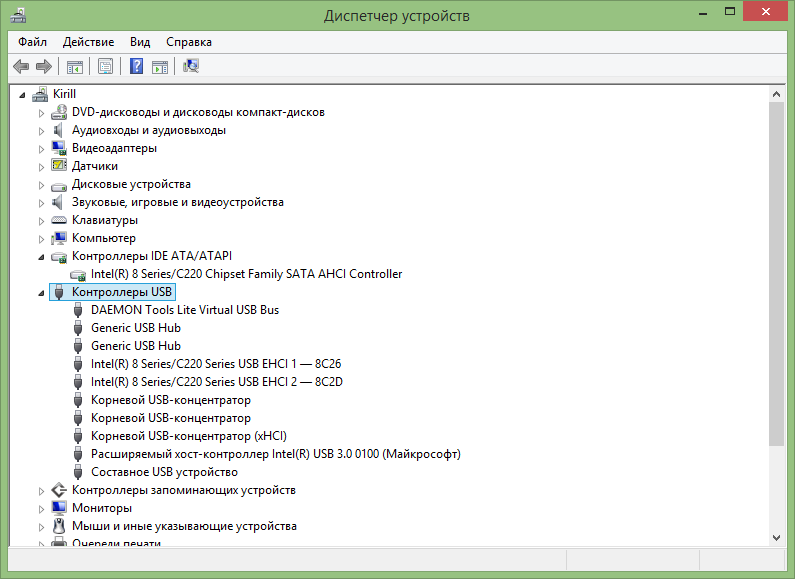Click the Kirill computer root icon
This screenshot has width=795, height=579.
click(x=40, y=94)
